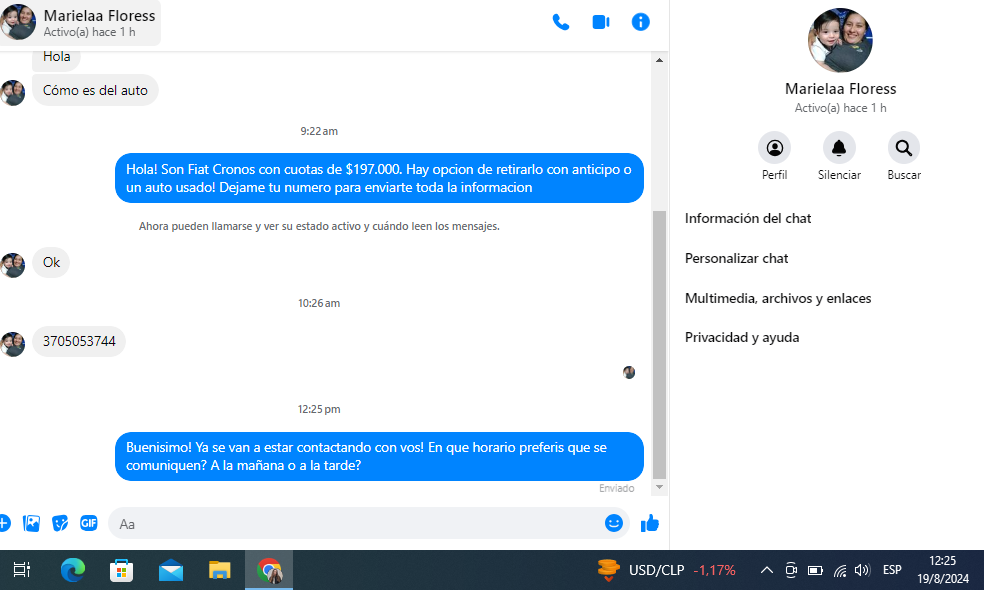Select the Fiat Cronos cuotas message

click(x=379, y=178)
